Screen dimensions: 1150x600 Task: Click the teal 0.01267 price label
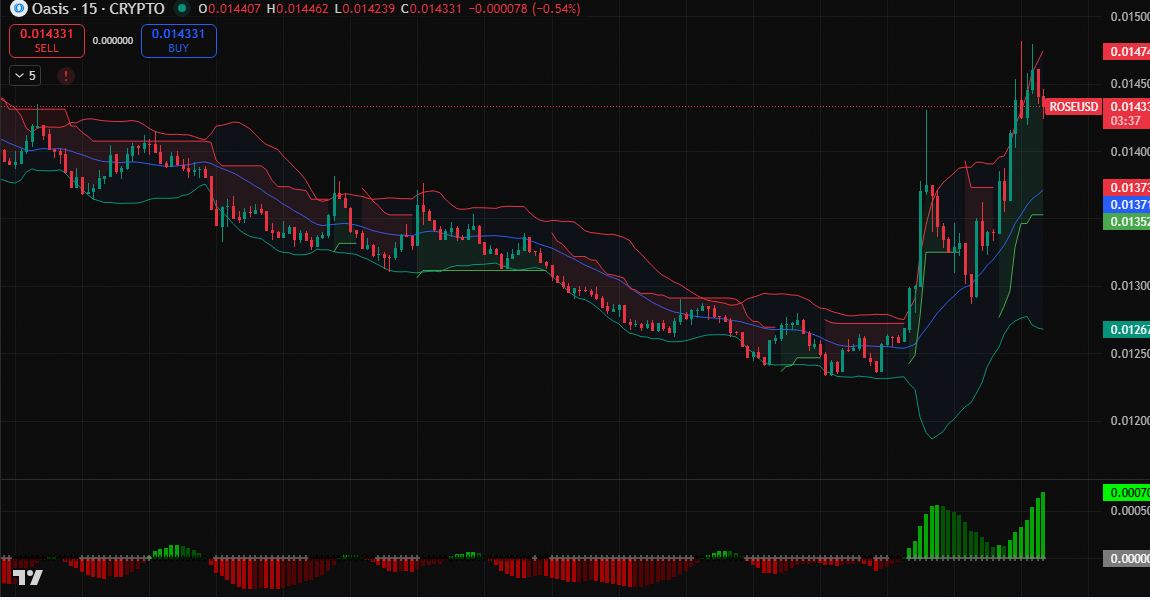pyautogui.click(x=1130, y=327)
